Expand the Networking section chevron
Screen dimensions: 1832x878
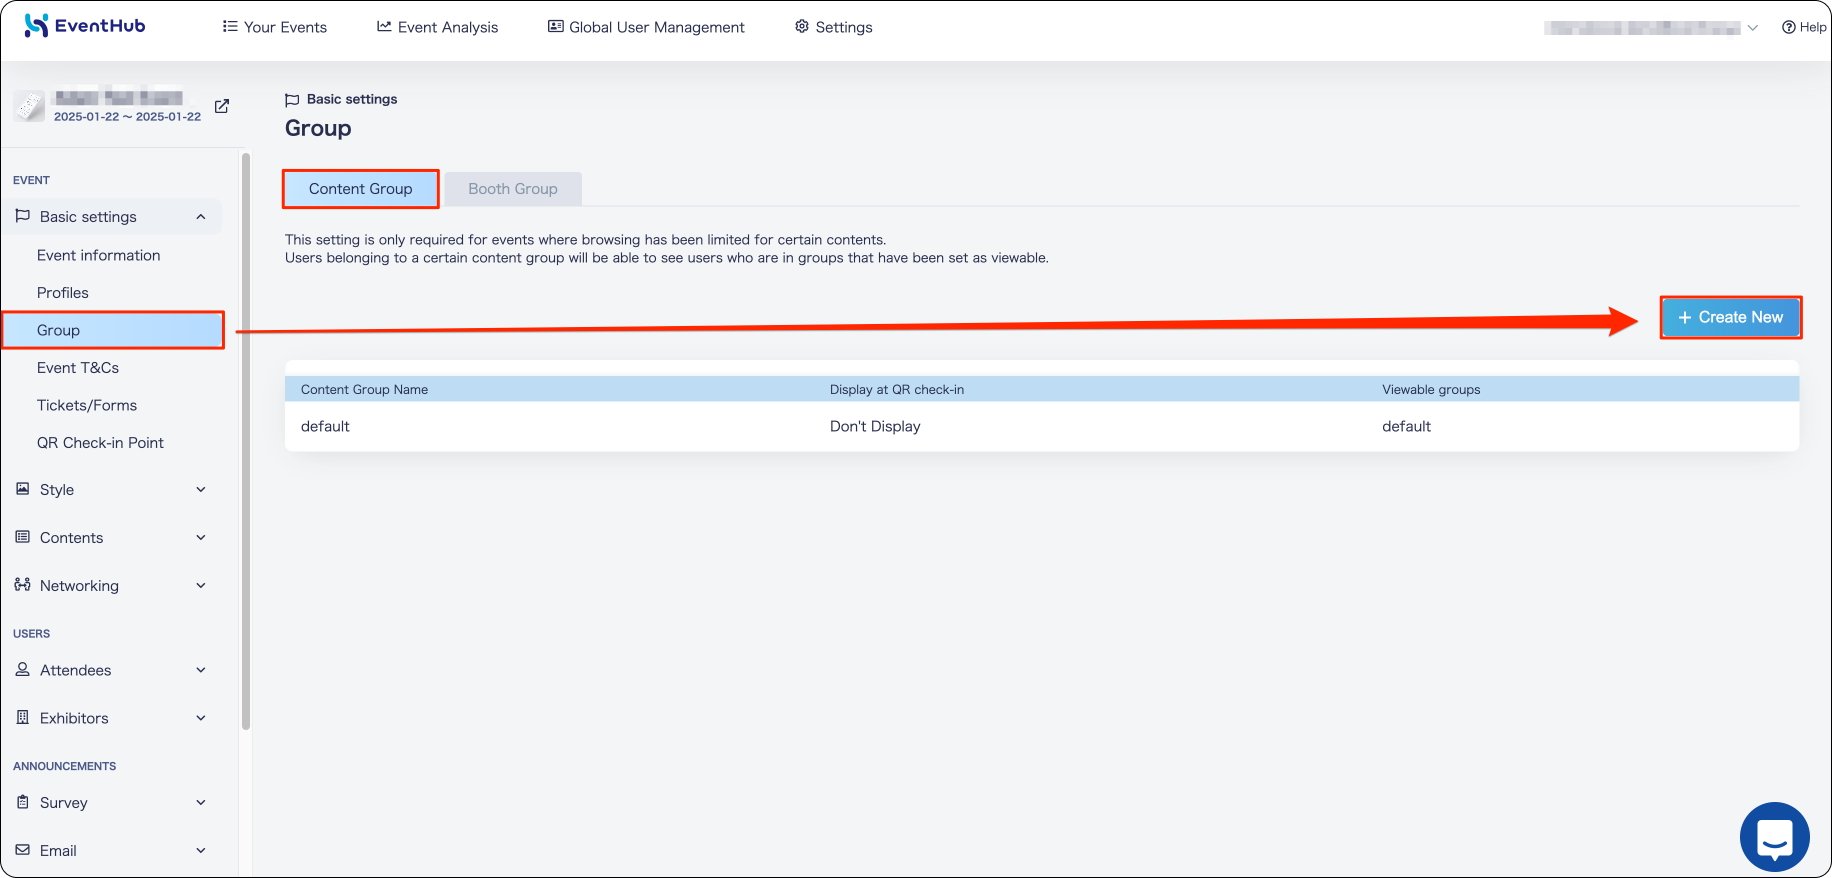(201, 586)
